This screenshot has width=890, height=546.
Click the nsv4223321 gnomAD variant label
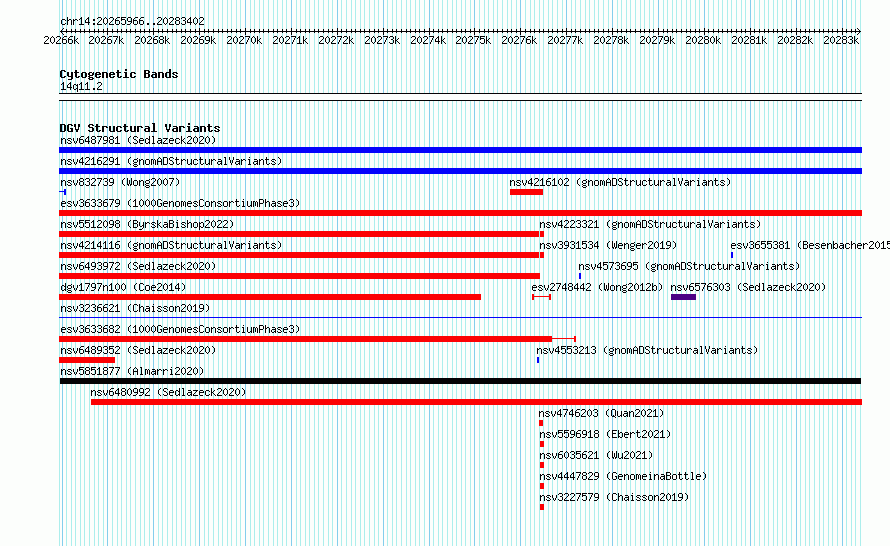[650, 224]
